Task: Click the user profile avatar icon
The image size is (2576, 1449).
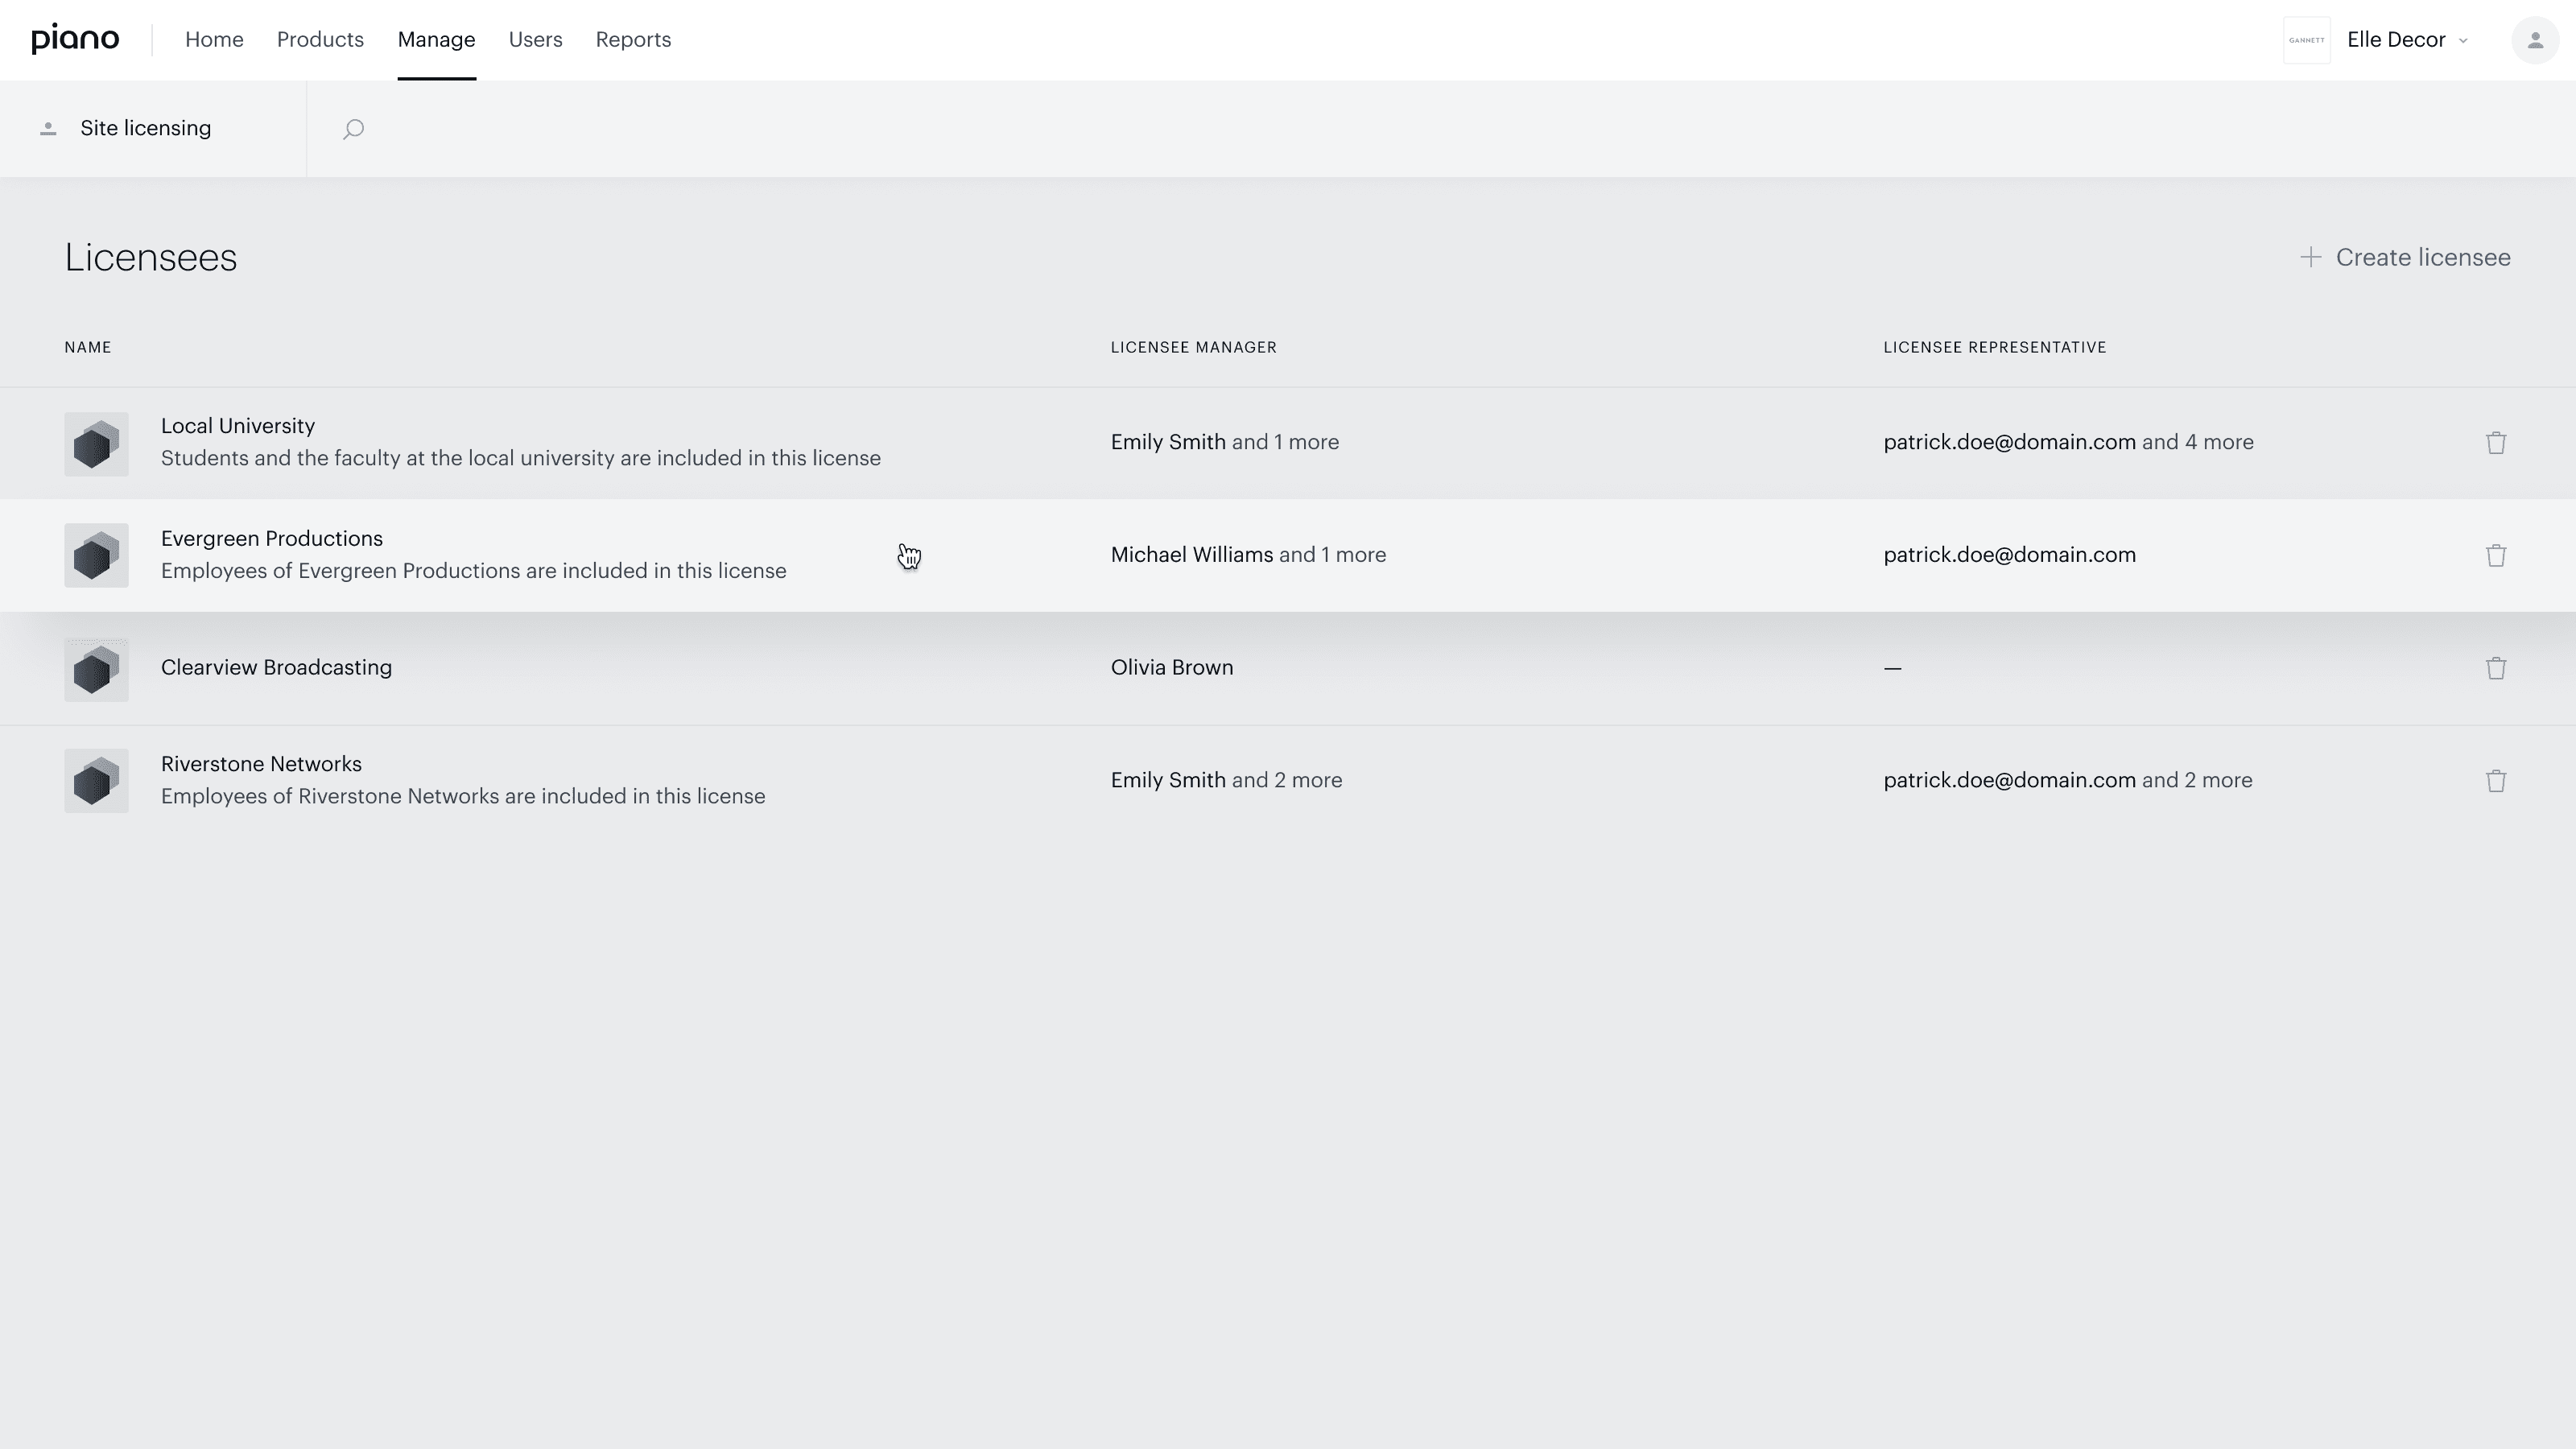Action: coord(2534,40)
